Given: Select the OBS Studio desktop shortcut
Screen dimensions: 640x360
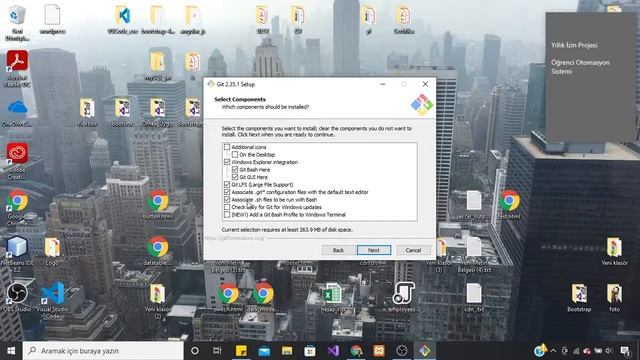Looking at the screenshot, I should point(17,297).
